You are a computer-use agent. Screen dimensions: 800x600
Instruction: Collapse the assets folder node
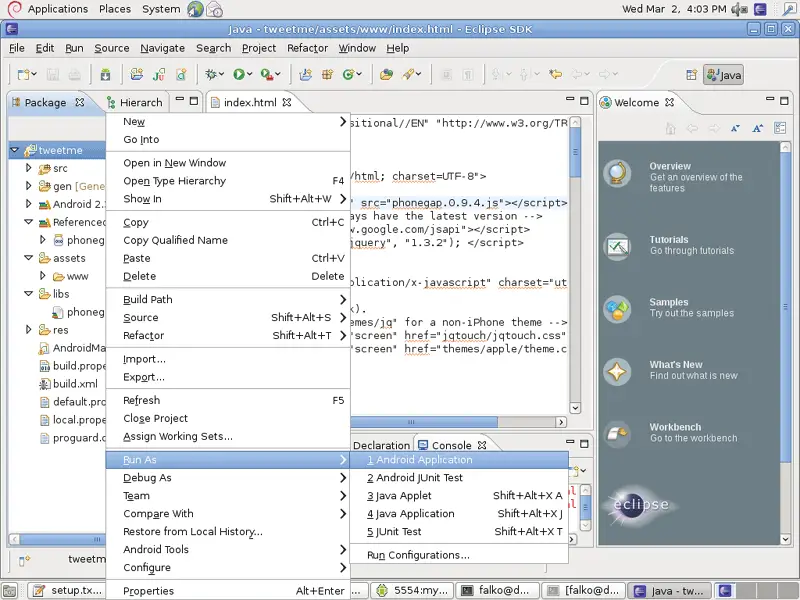point(29,258)
